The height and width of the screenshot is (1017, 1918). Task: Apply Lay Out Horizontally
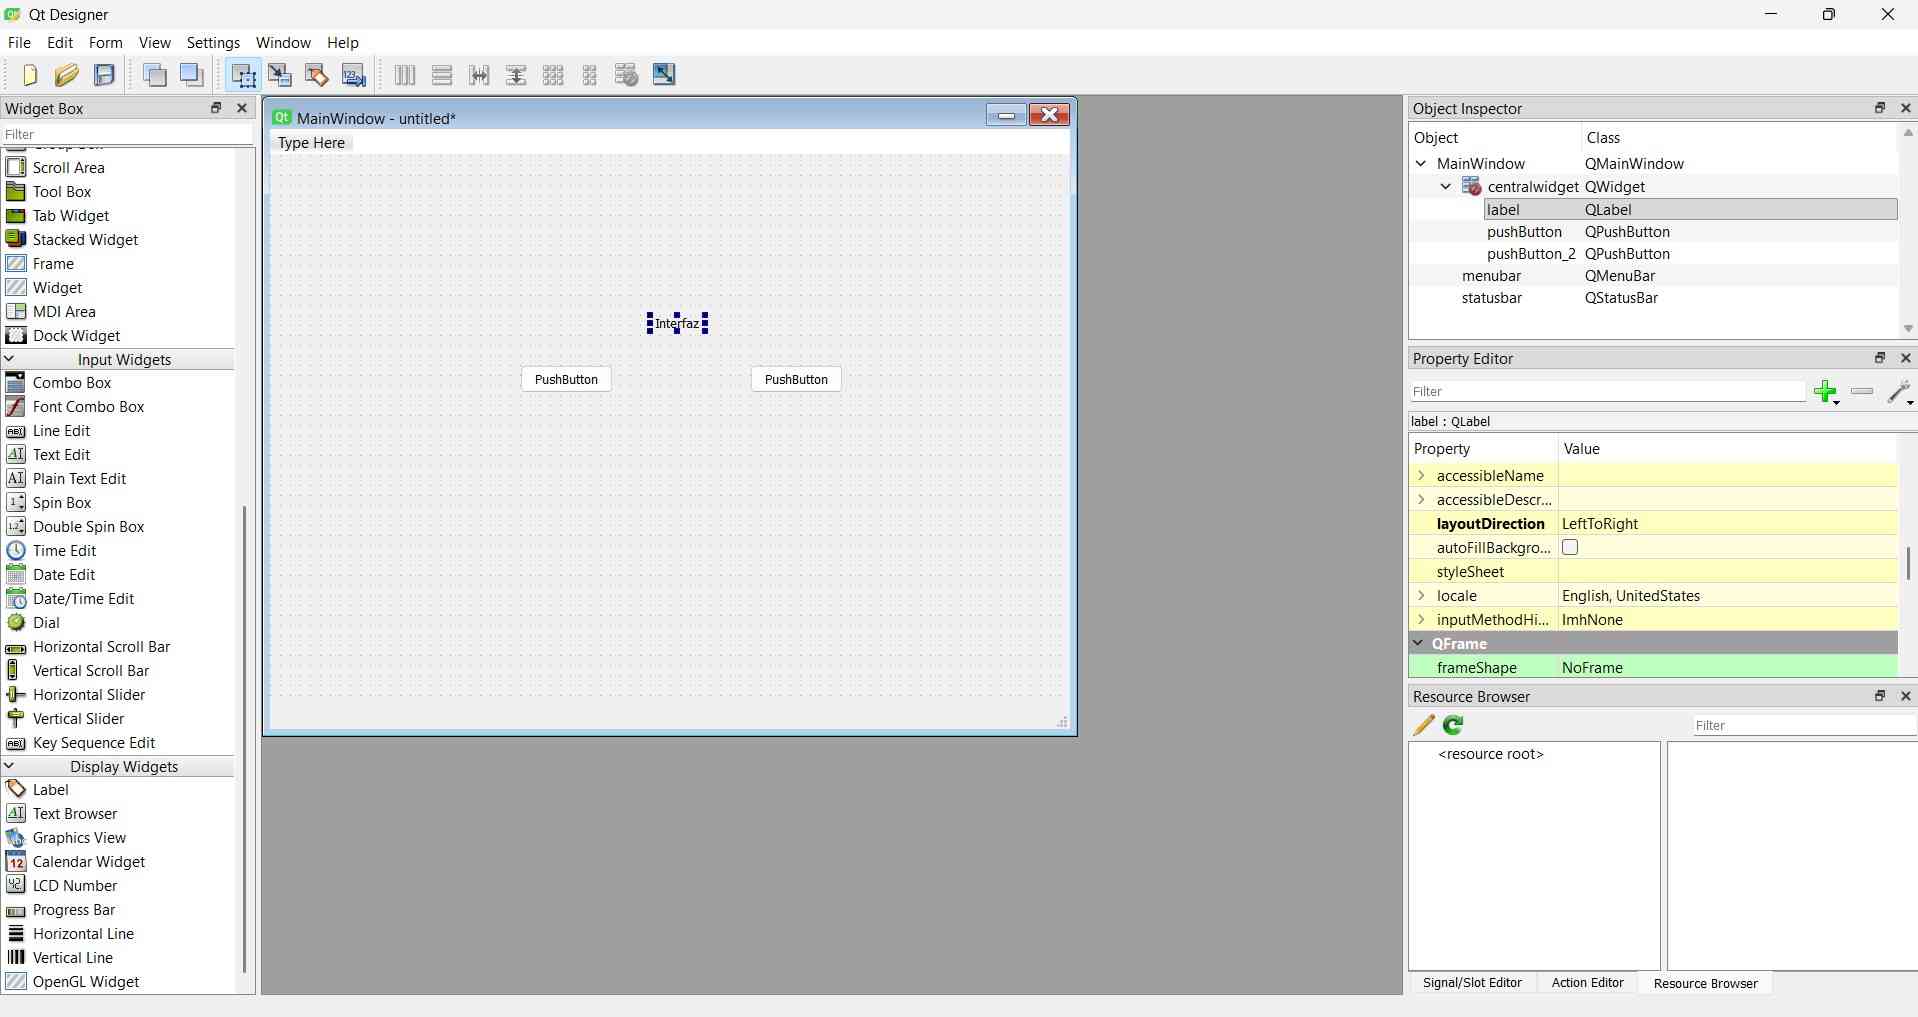click(405, 75)
